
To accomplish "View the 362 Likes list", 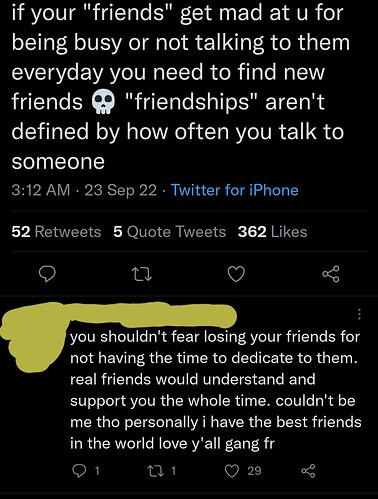I will pyautogui.click(x=272, y=232).
